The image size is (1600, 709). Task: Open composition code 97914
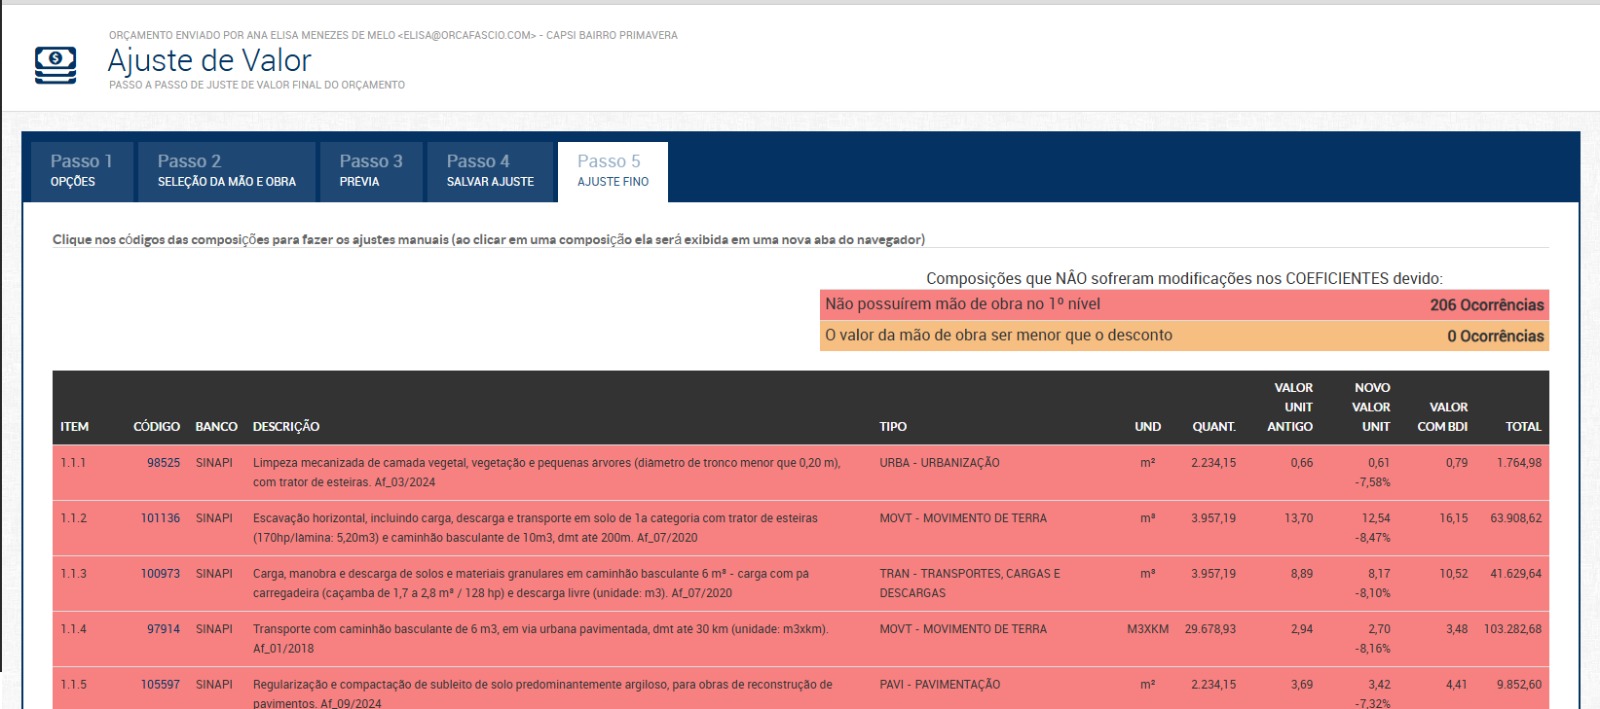point(163,629)
